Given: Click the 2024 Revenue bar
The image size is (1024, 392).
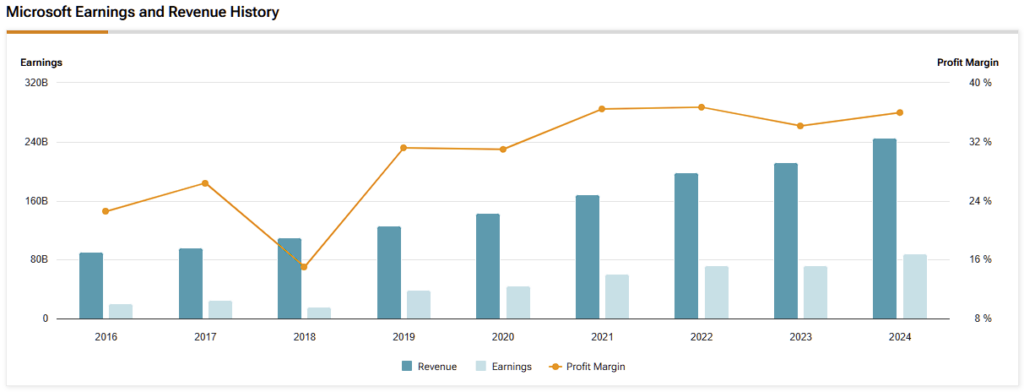Looking at the screenshot, I should [885, 229].
